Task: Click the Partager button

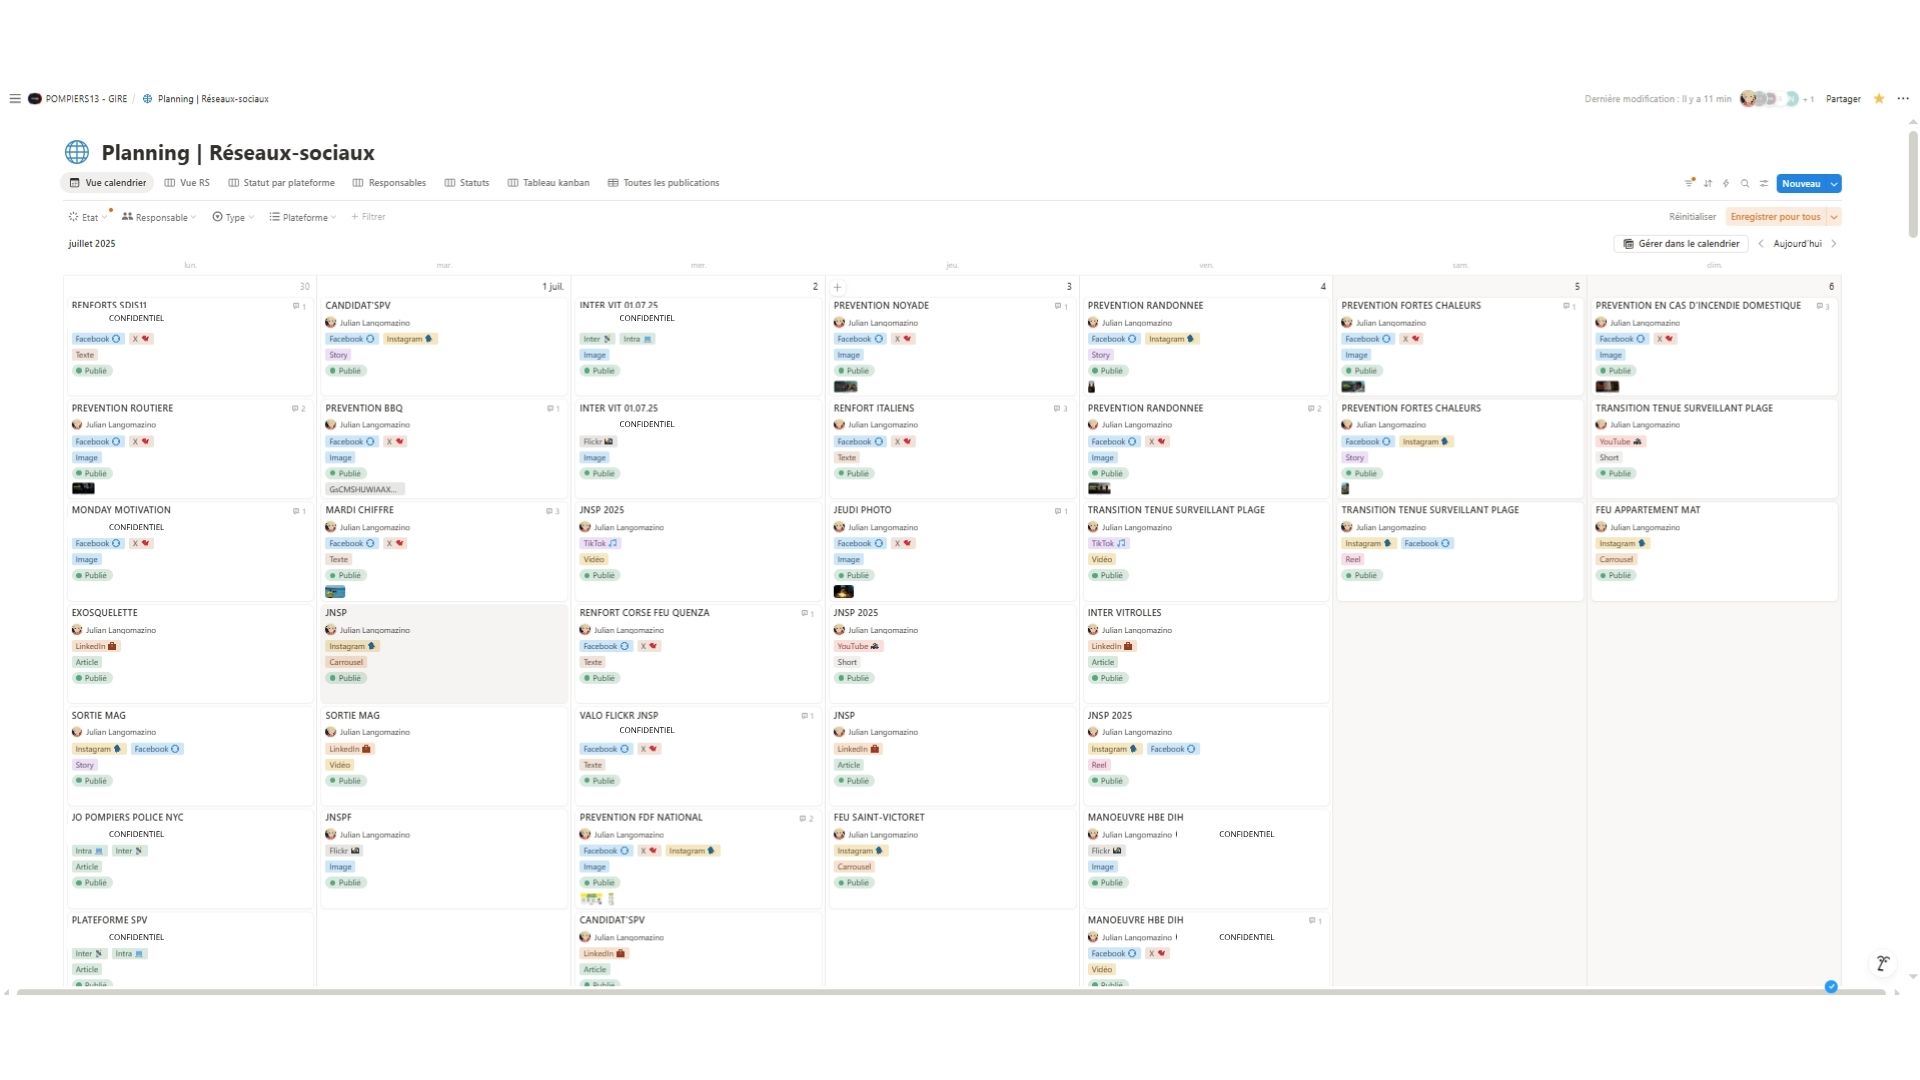Action: (1843, 99)
